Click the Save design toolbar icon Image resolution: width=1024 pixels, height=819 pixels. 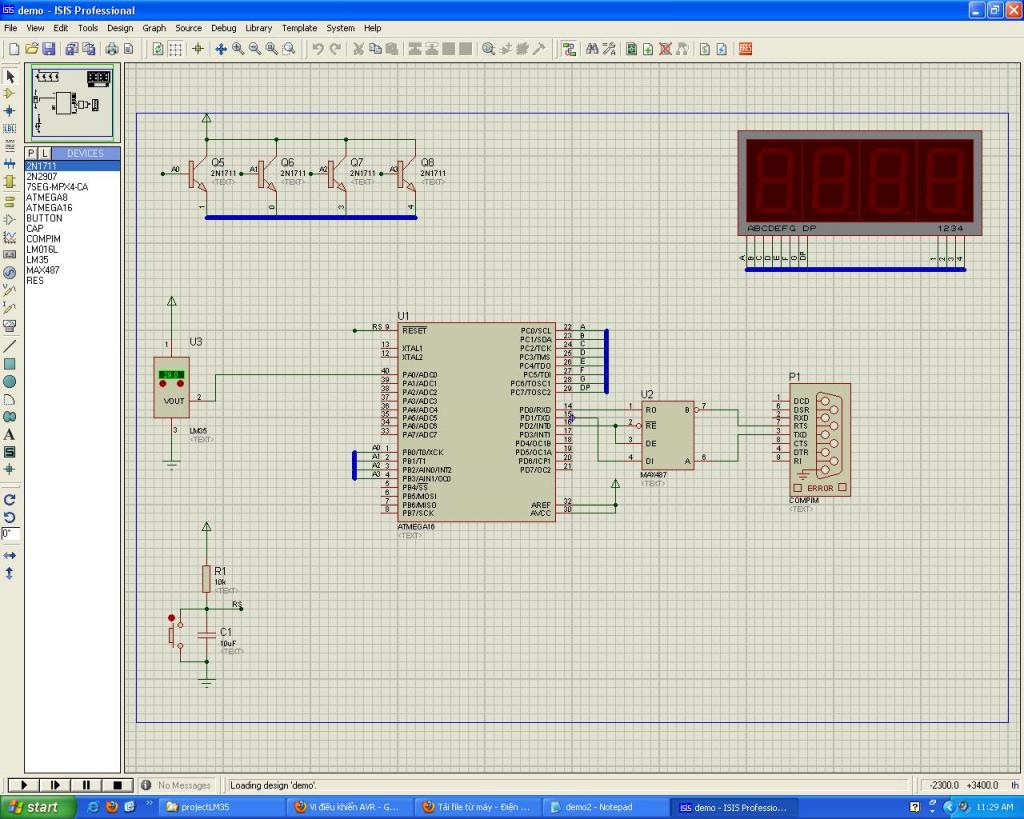48,48
